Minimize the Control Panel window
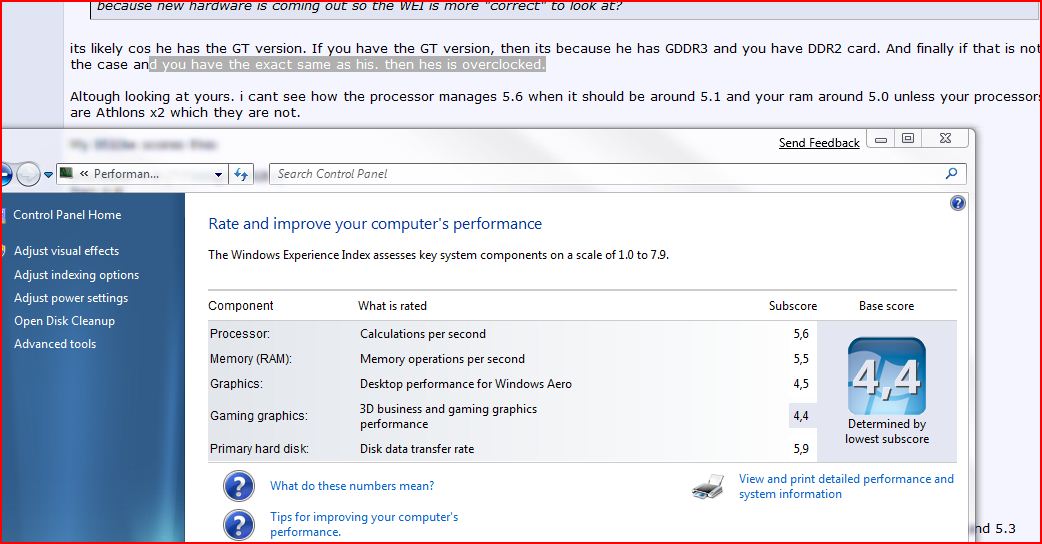This screenshot has height=544, width=1042. [881, 139]
